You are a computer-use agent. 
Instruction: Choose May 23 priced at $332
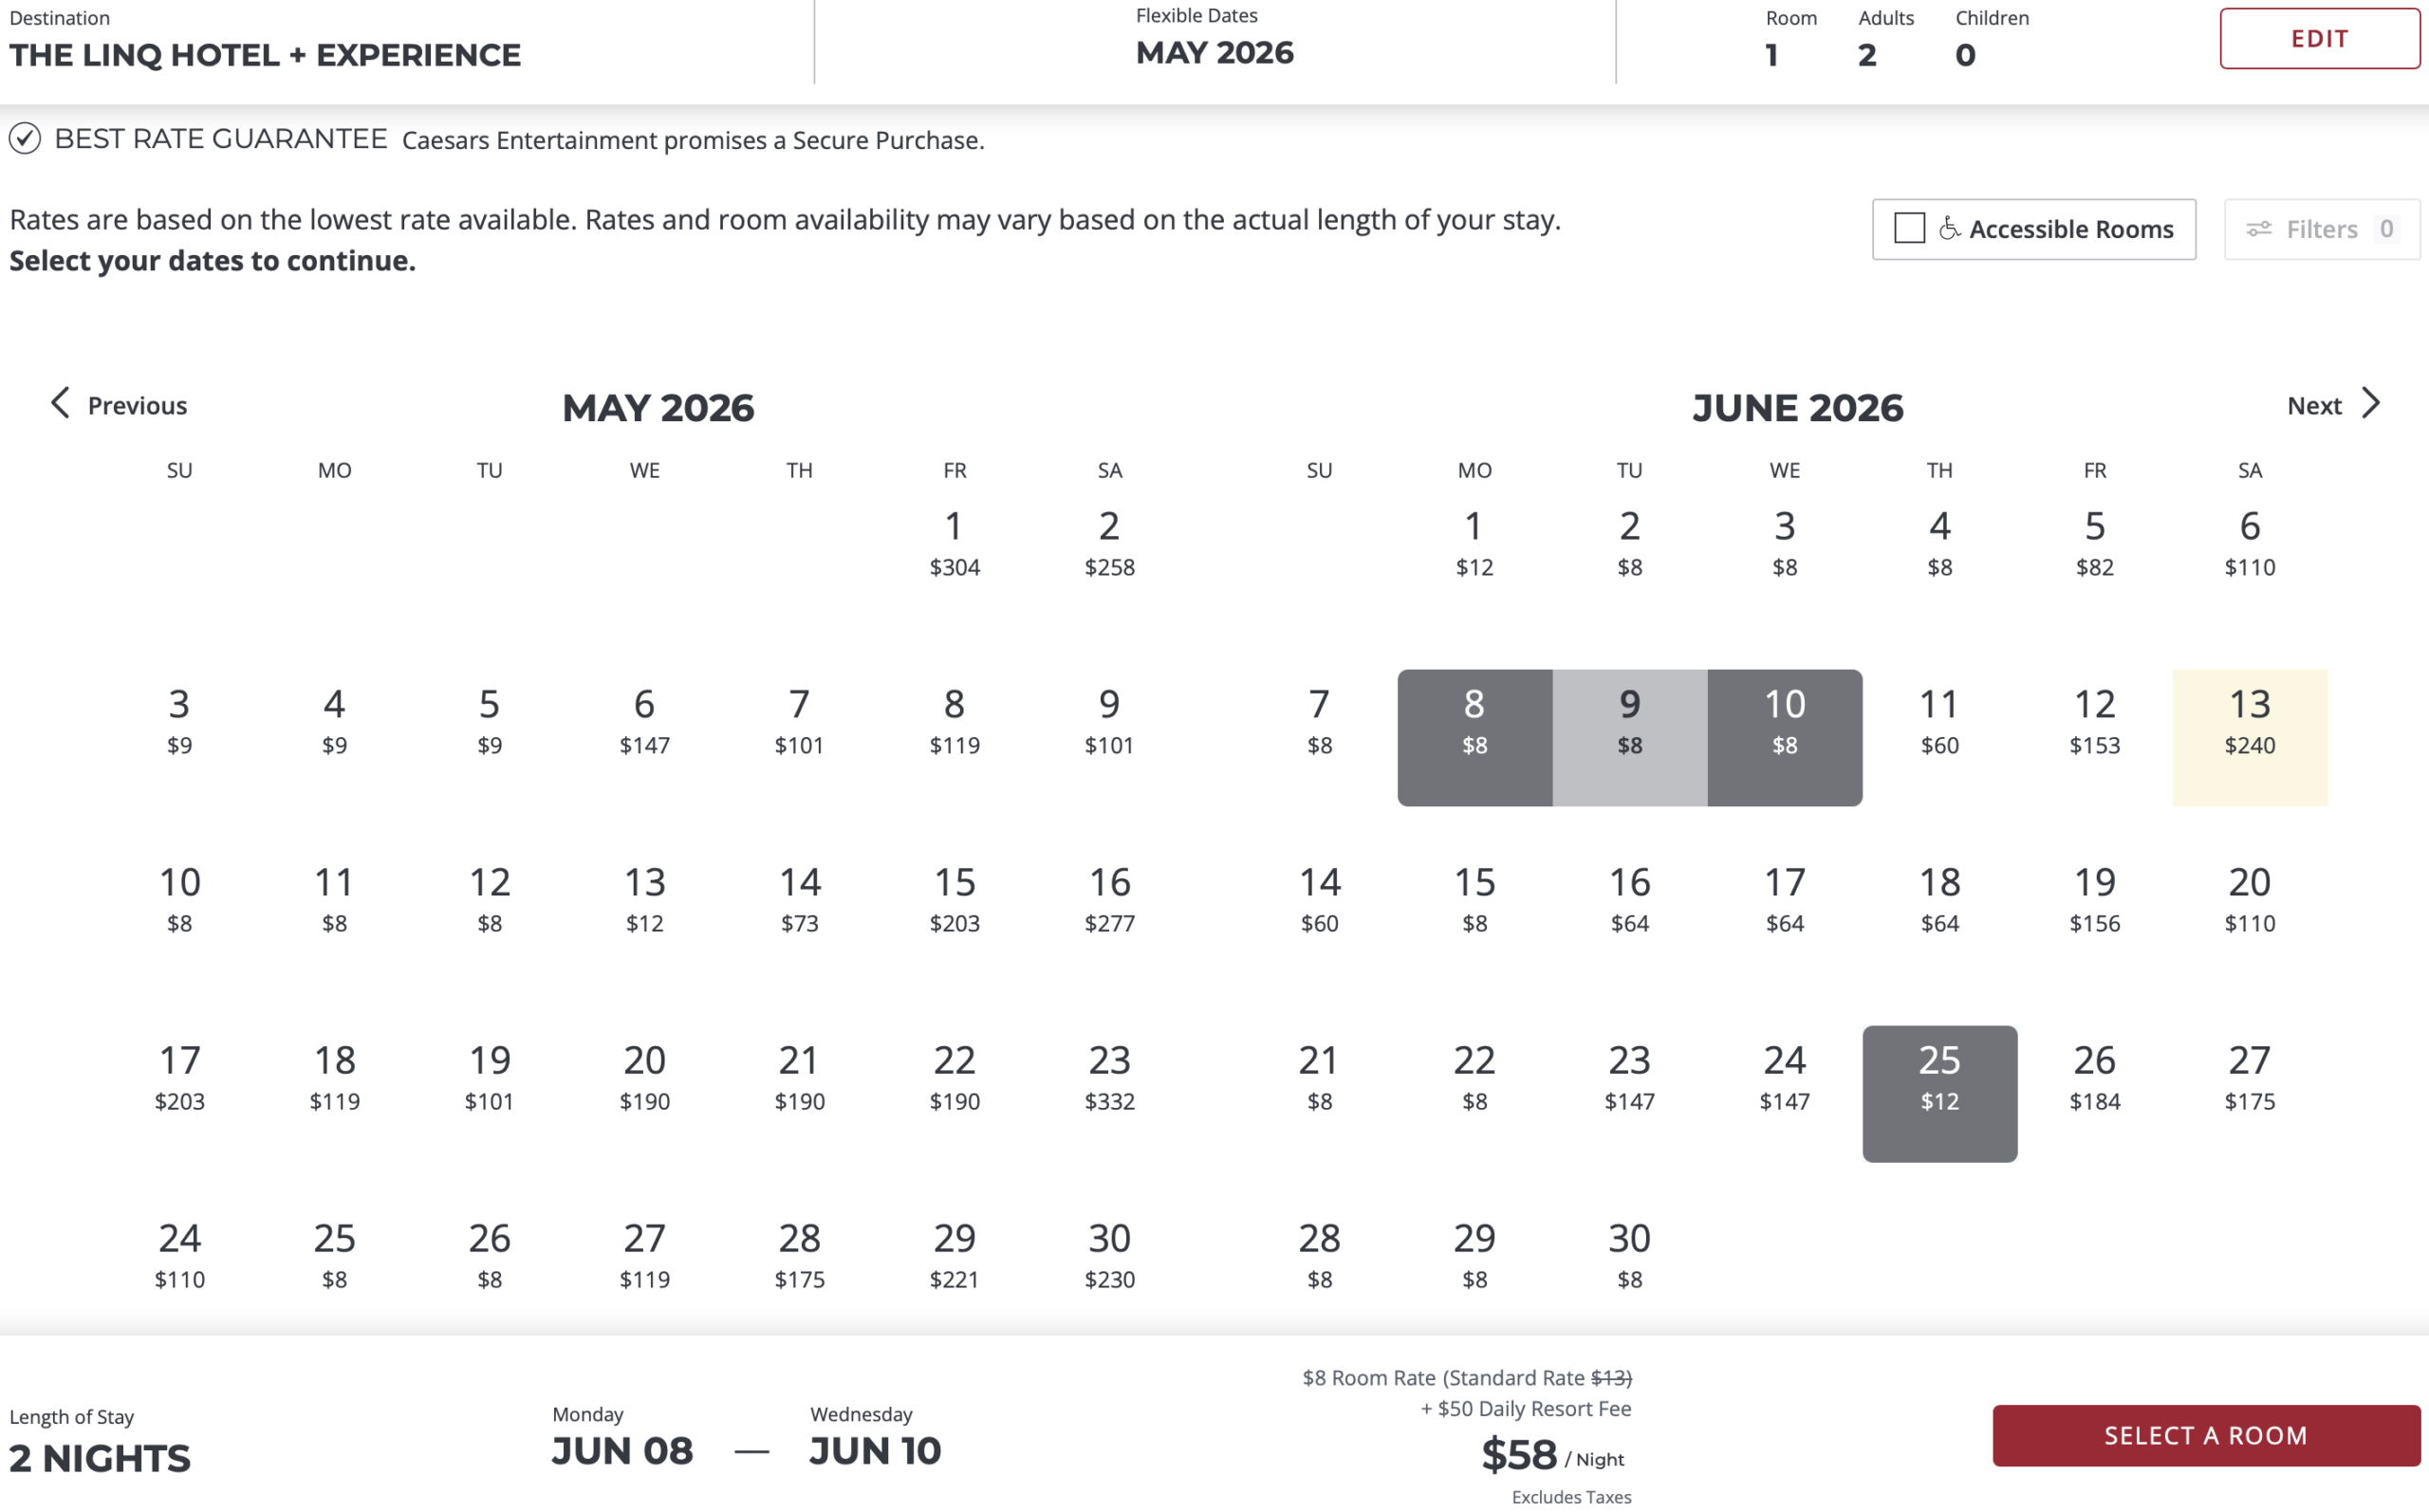[x=1109, y=1076]
